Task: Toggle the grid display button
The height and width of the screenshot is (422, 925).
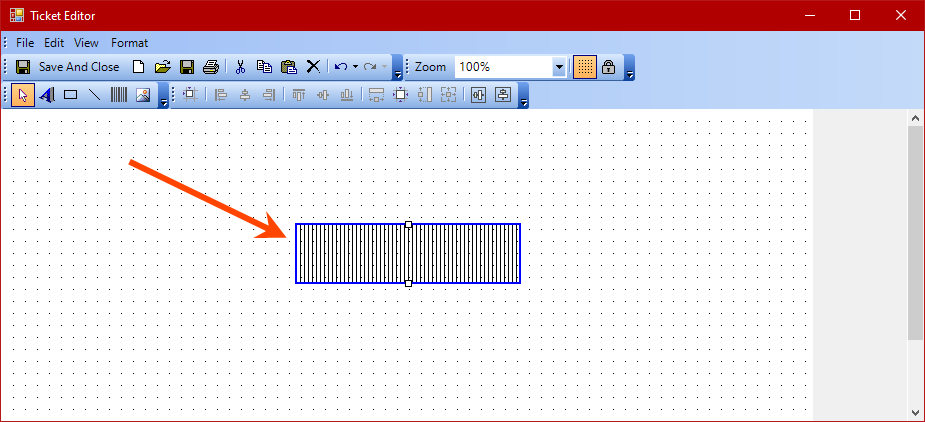Action: 585,67
